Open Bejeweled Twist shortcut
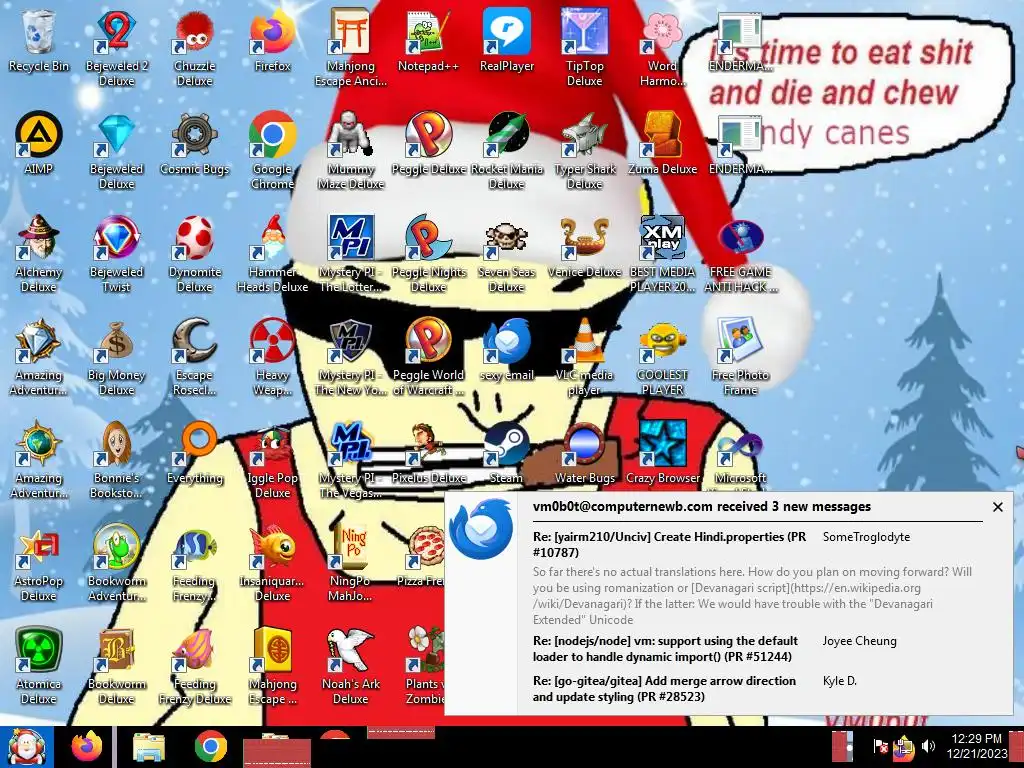Viewport: 1024px width, 768px height. click(116, 253)
